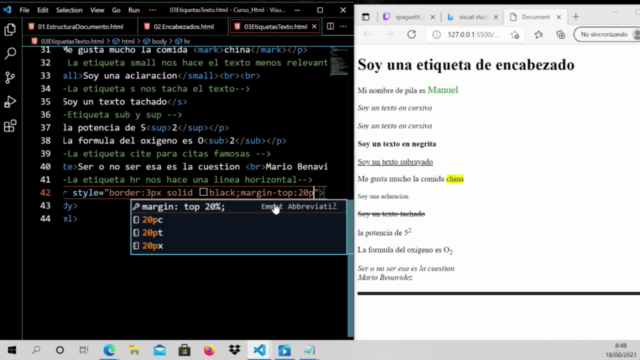Open Cortana from the taskbar
Image resolution: width=640 pixels, height=360 pixels.
60,350
